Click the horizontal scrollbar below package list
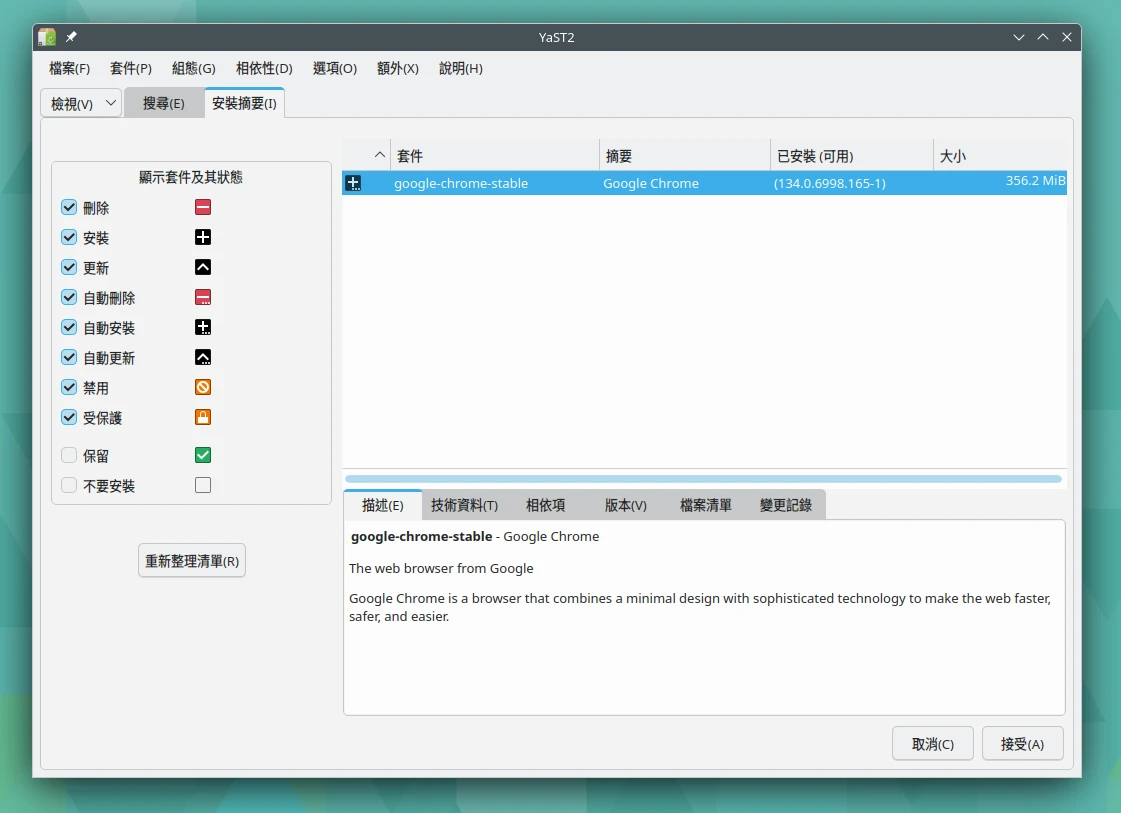This screenshot has height=813, width=1121. pyautogui.click(x=703, y=479)
